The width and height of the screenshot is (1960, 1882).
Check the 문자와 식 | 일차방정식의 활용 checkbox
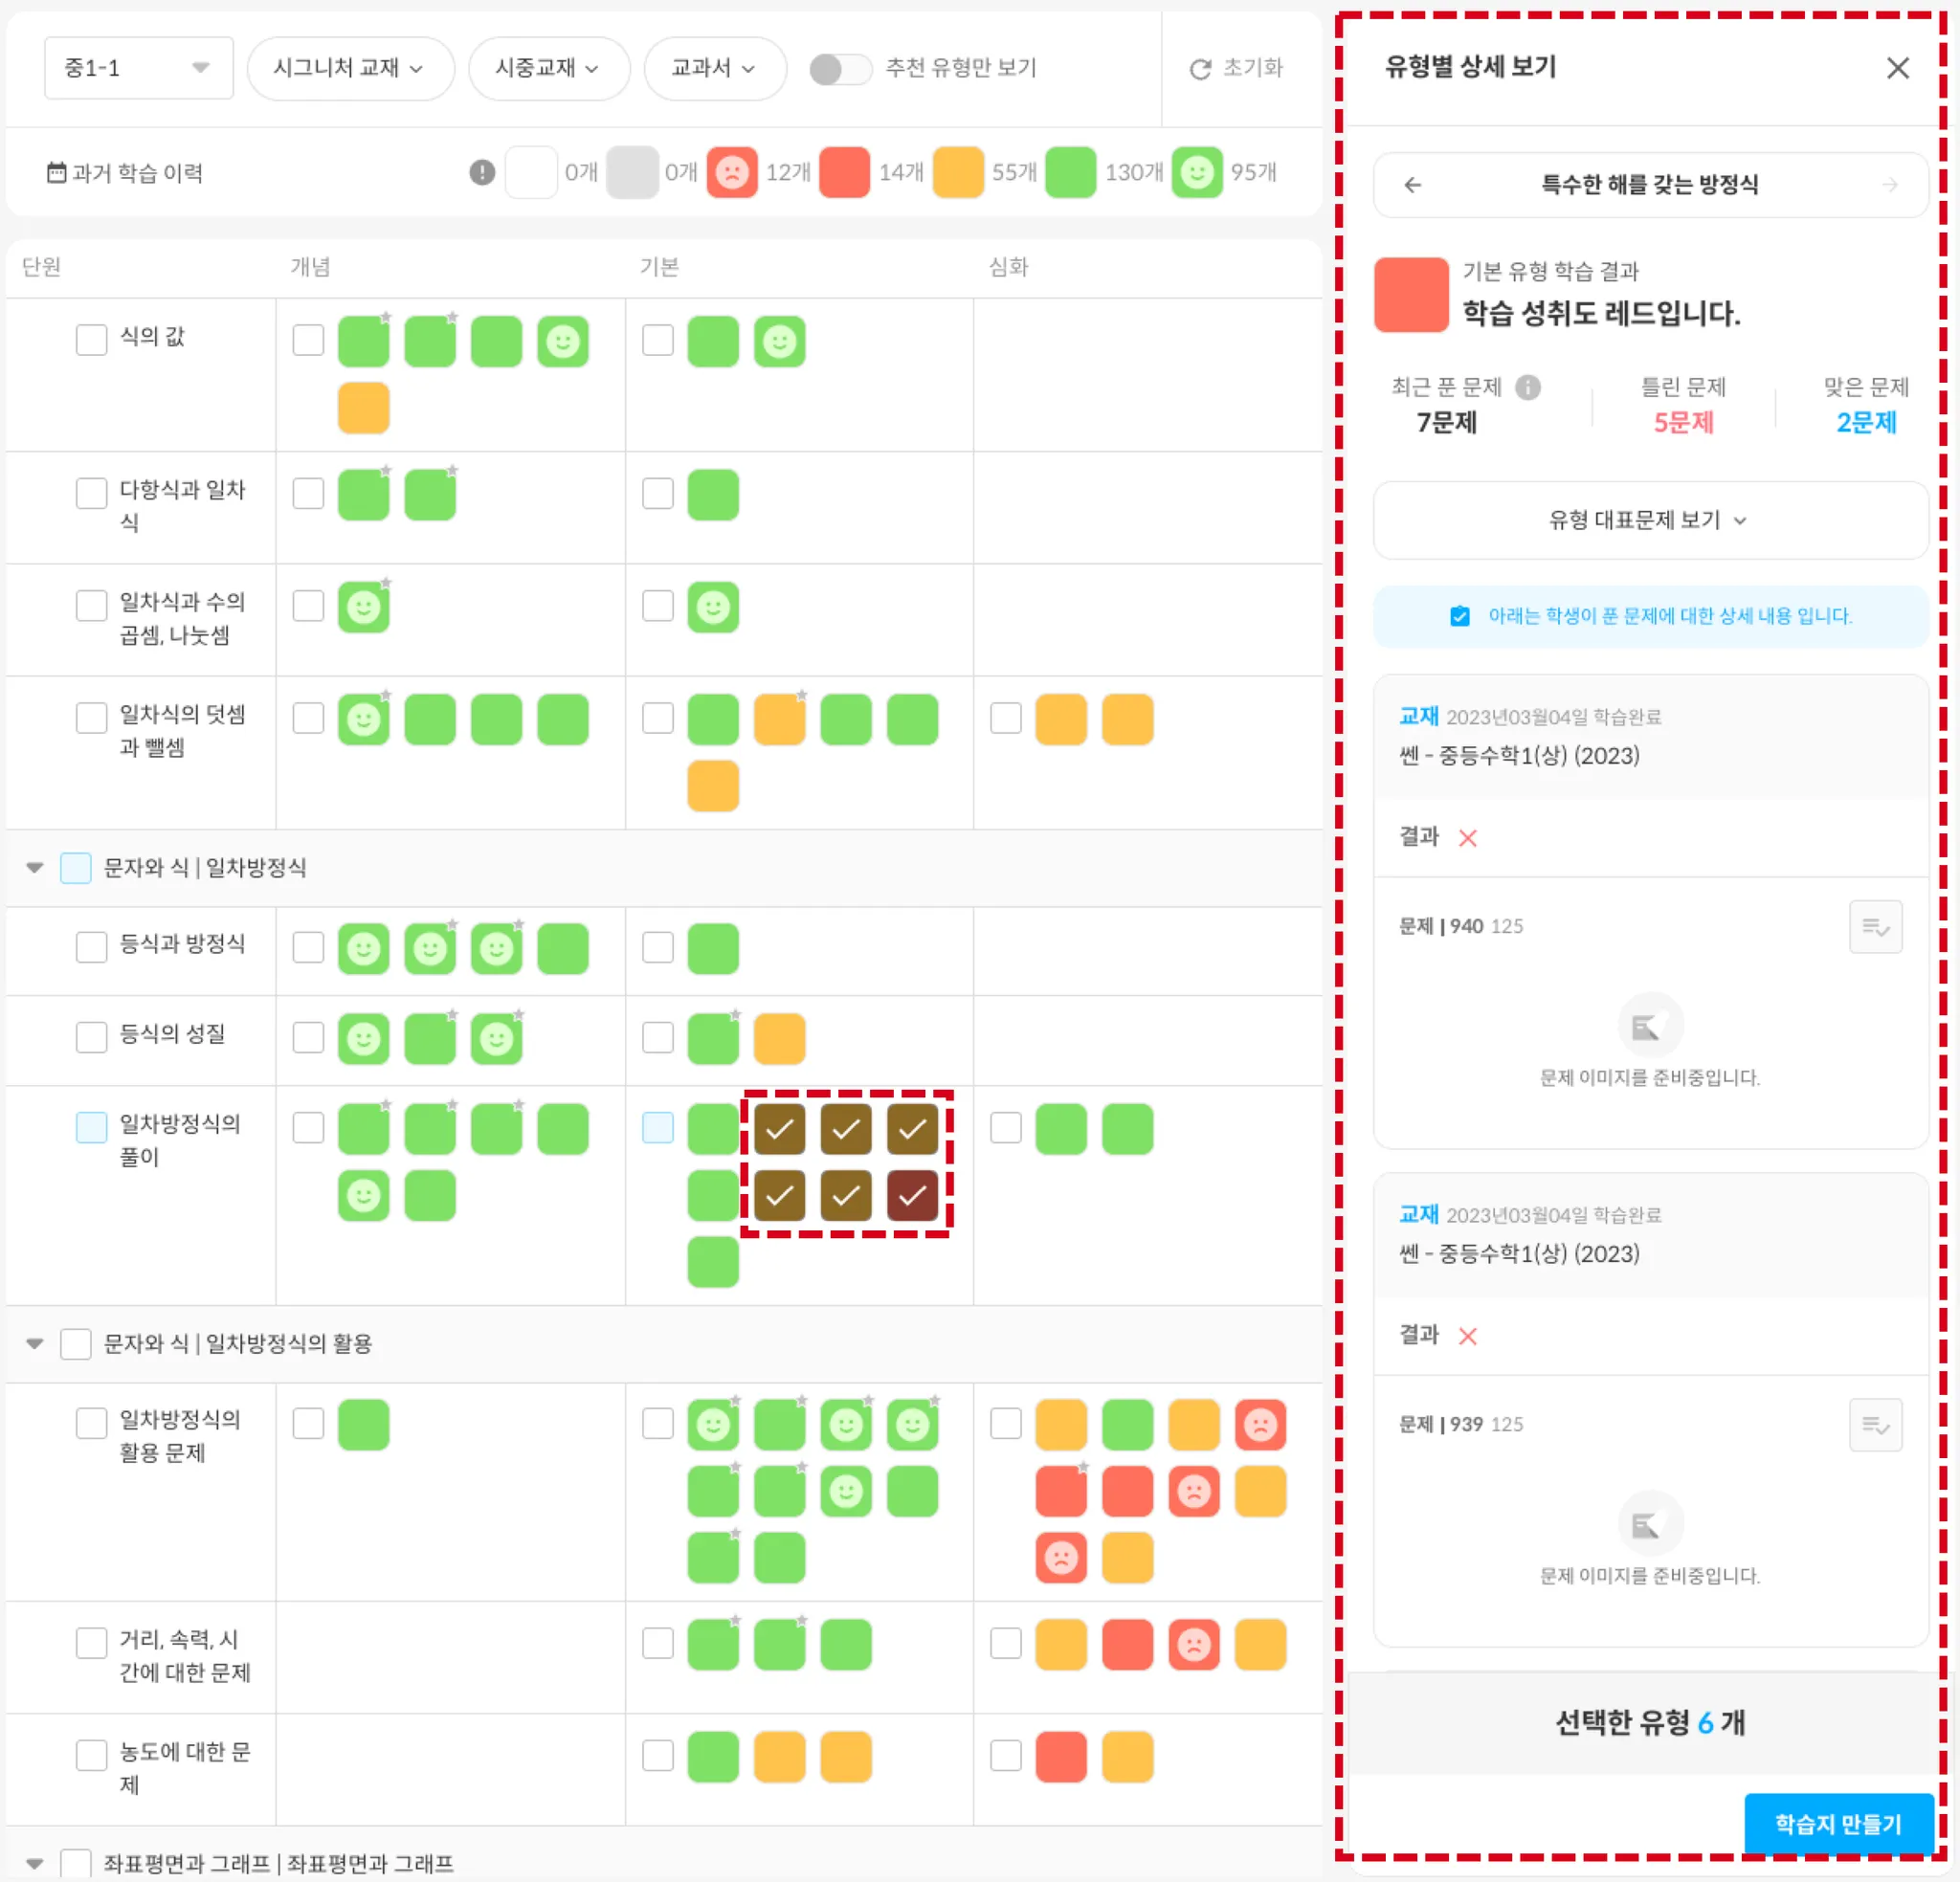pyautogui.click(x=76, y=1343)
